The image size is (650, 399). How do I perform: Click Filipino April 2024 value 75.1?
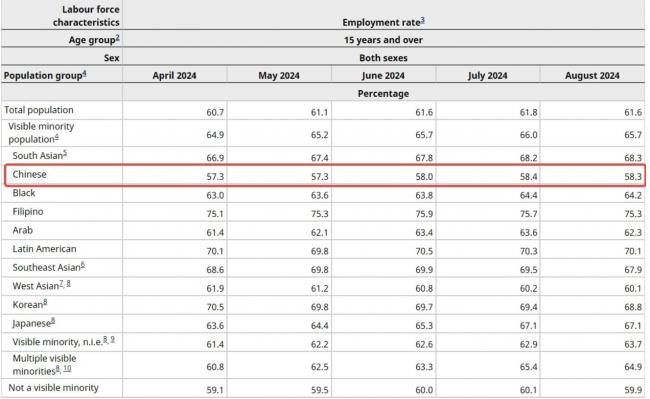[x=215, y=214]
